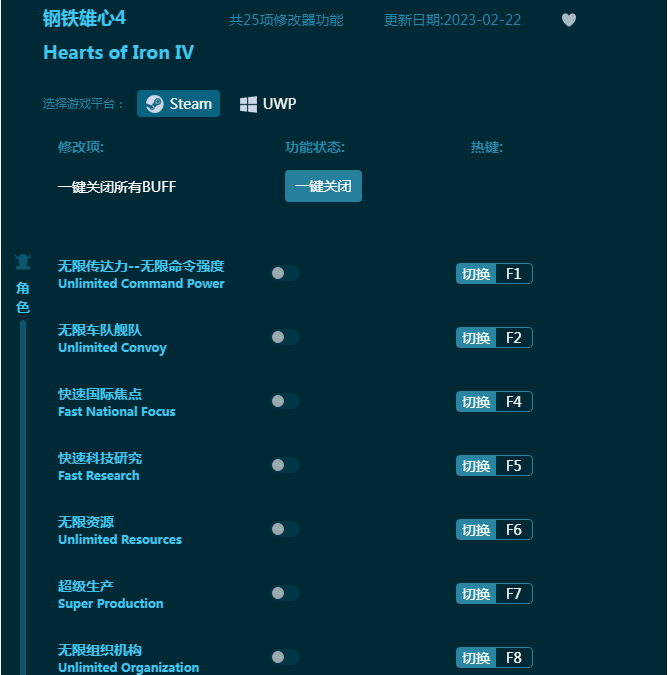This screenshot has width=668, height=675.
Task: Click 选择游戏平台 label
Action: tap(83, 104)
